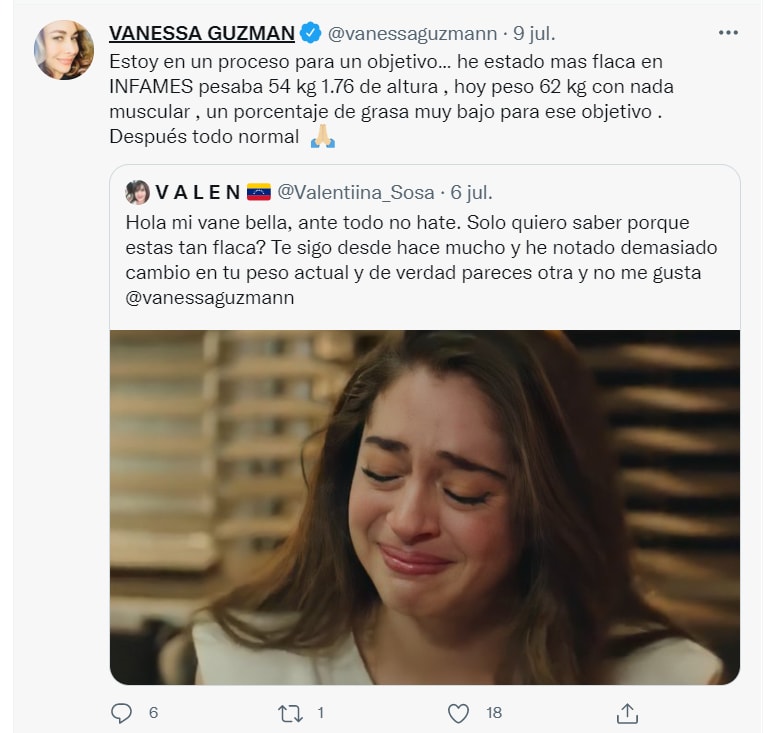The image size is (765, 733).
Task: Click @vanessaguzmann mention in quoted tweet
Action: [205, 298]
